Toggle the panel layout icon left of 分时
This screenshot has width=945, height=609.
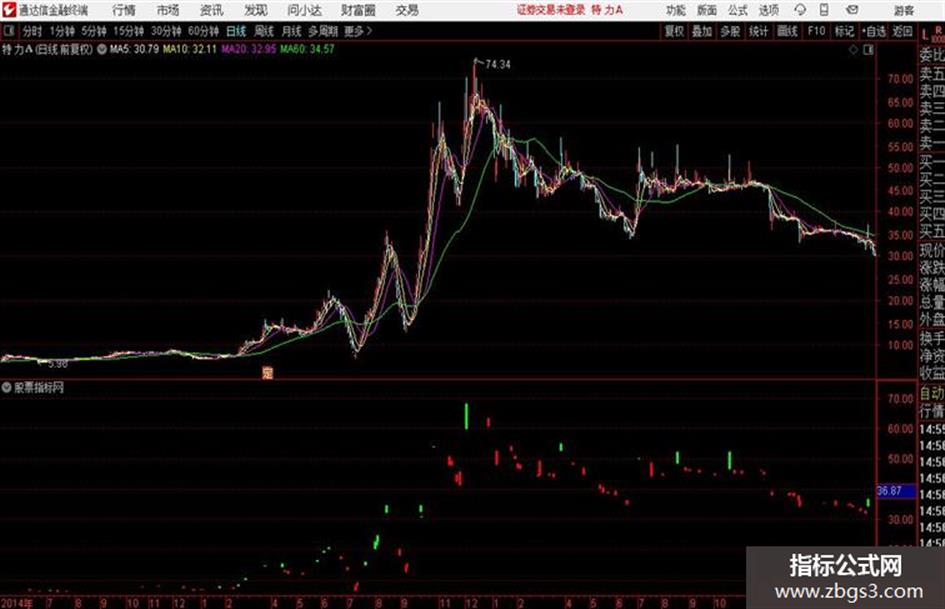[x=8, y=31]
